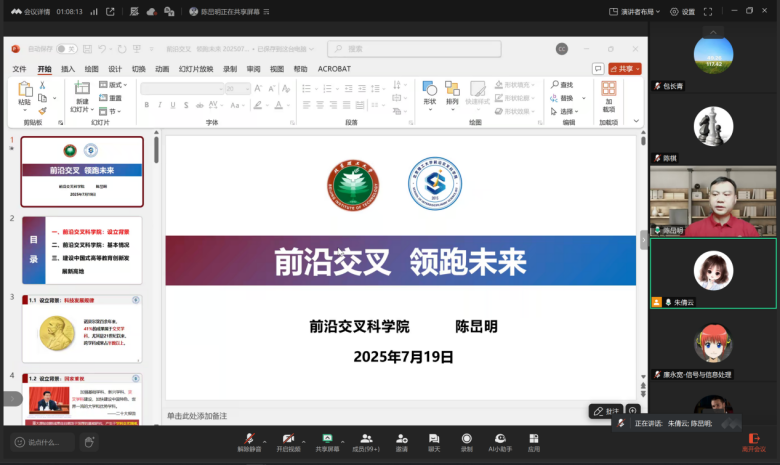Open the Presenter Layout (演讲者布局) dropdown
The height and width of the screenshot is (465, 780).
(635, 11)
